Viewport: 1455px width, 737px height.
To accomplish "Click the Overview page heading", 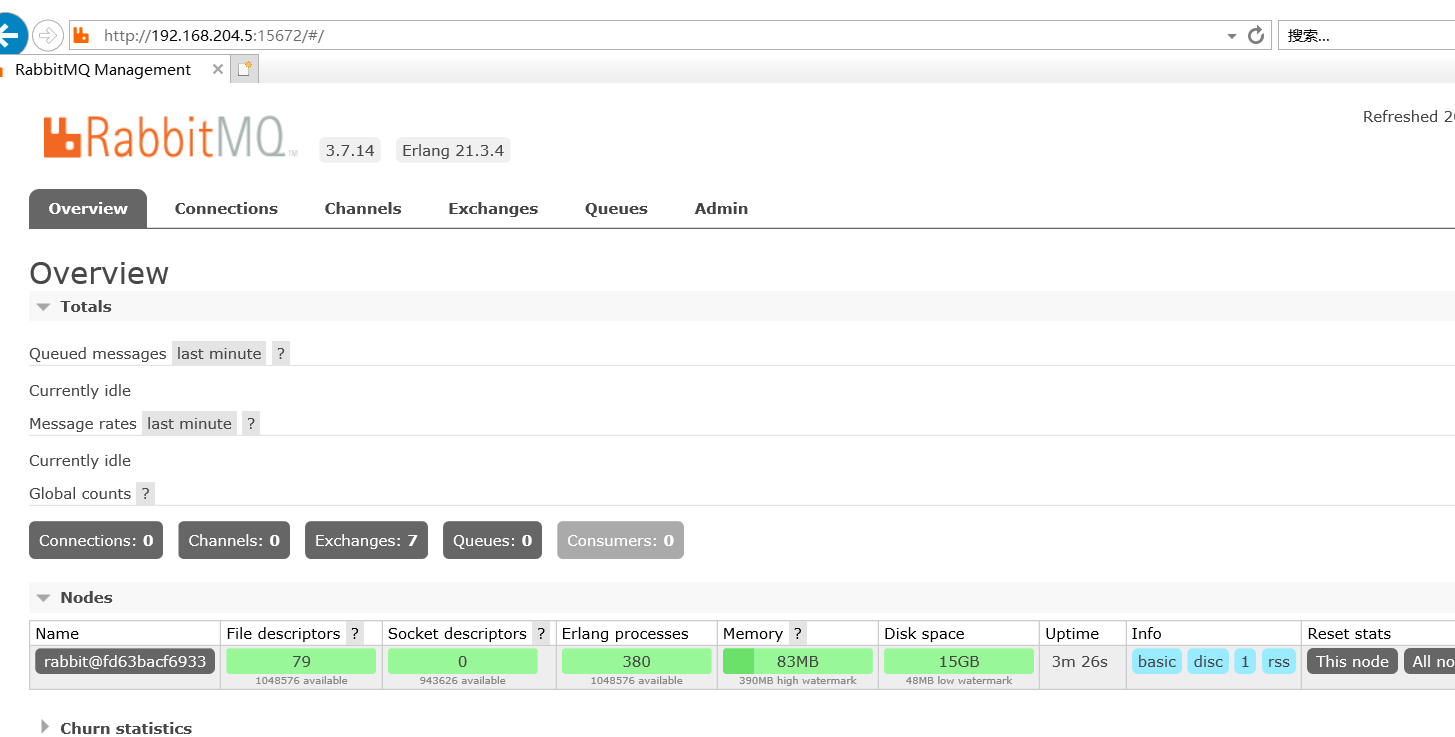I will tap(99, 273).
